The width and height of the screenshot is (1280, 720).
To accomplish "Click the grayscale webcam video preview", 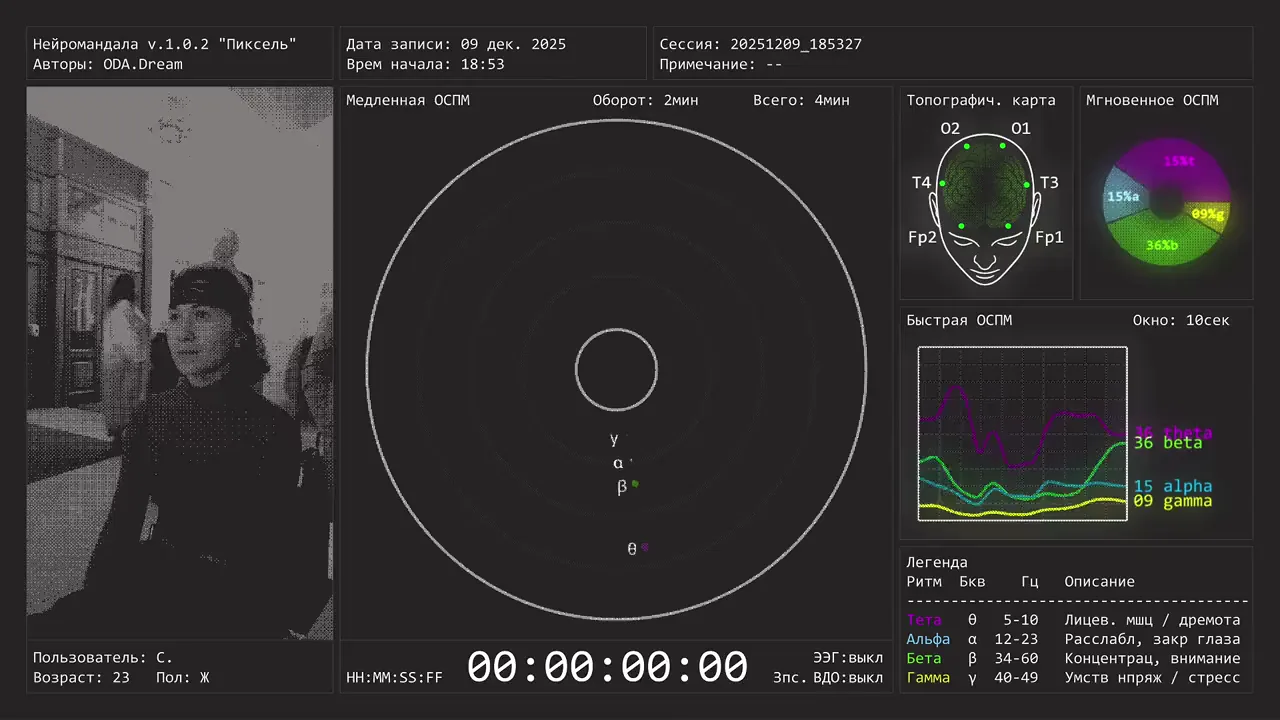I will [180, 363].
